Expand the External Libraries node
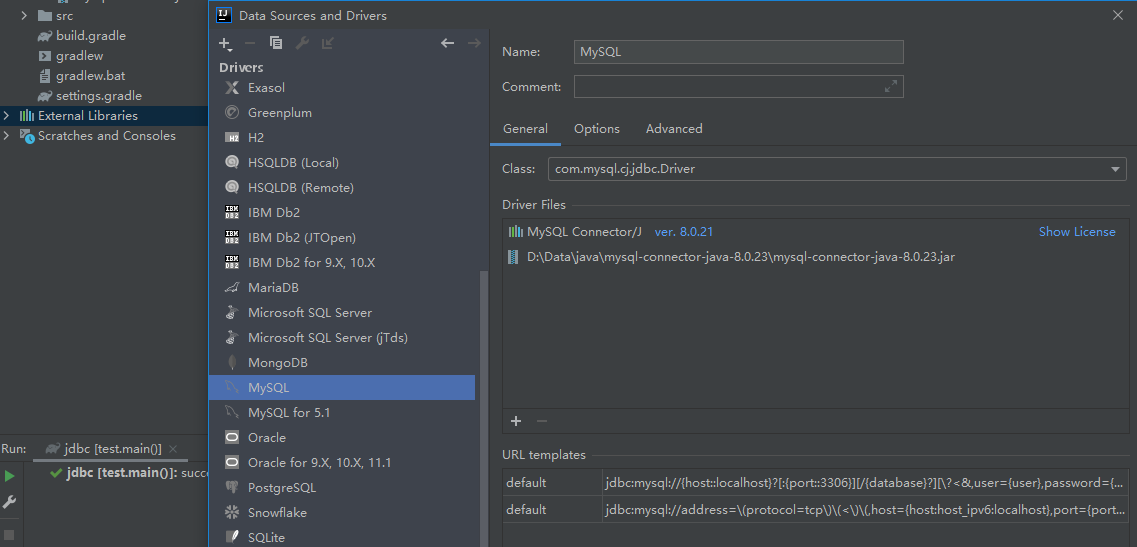The width and height of the screenshot is (1137, 547). 7,115
